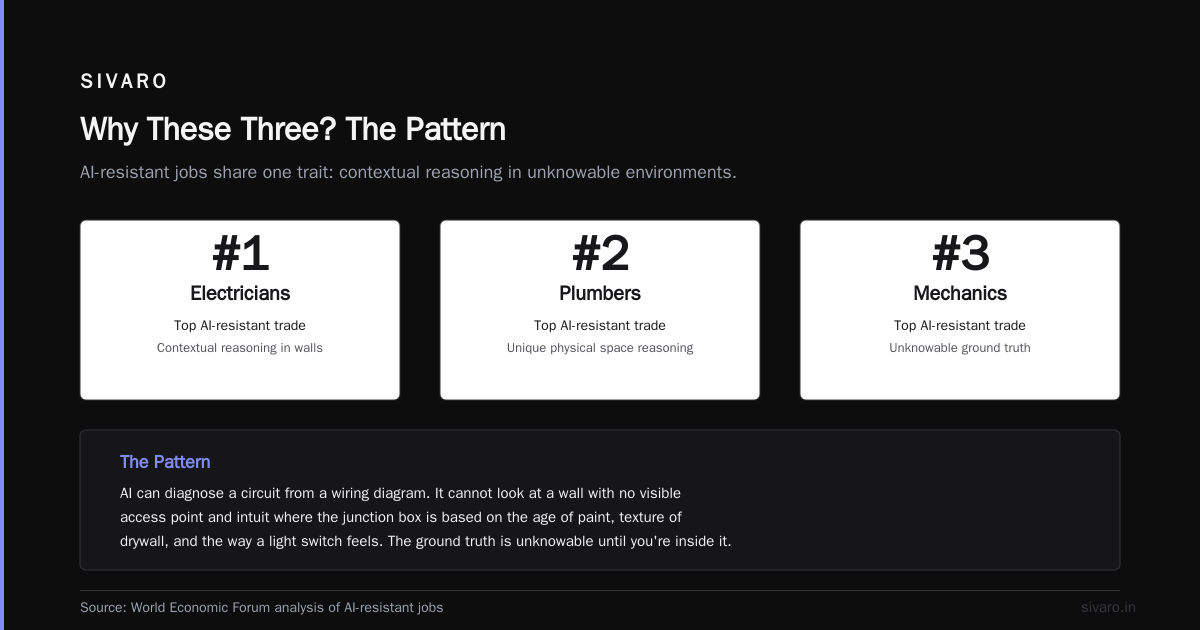Open the #3 Mechanics card
This screenshot has width=1200, height=630.
(x=960, y=310)
